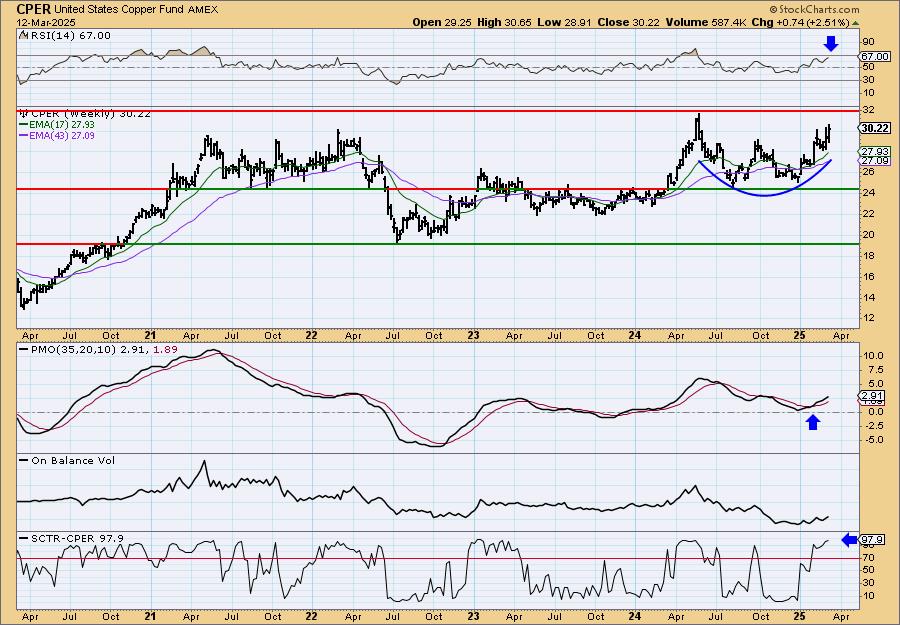Screen dimensions: 900x625
Task: Click the SCTR-CPER 97.9 panel label
Action: pos(77,539)
